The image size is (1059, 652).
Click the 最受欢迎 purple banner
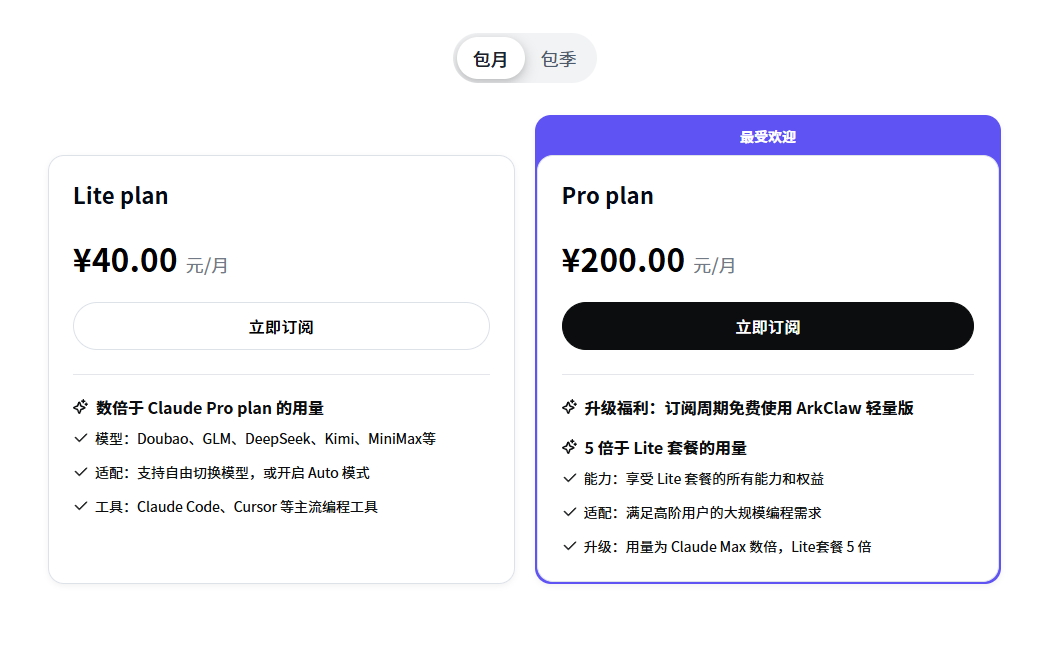[767, 137]
